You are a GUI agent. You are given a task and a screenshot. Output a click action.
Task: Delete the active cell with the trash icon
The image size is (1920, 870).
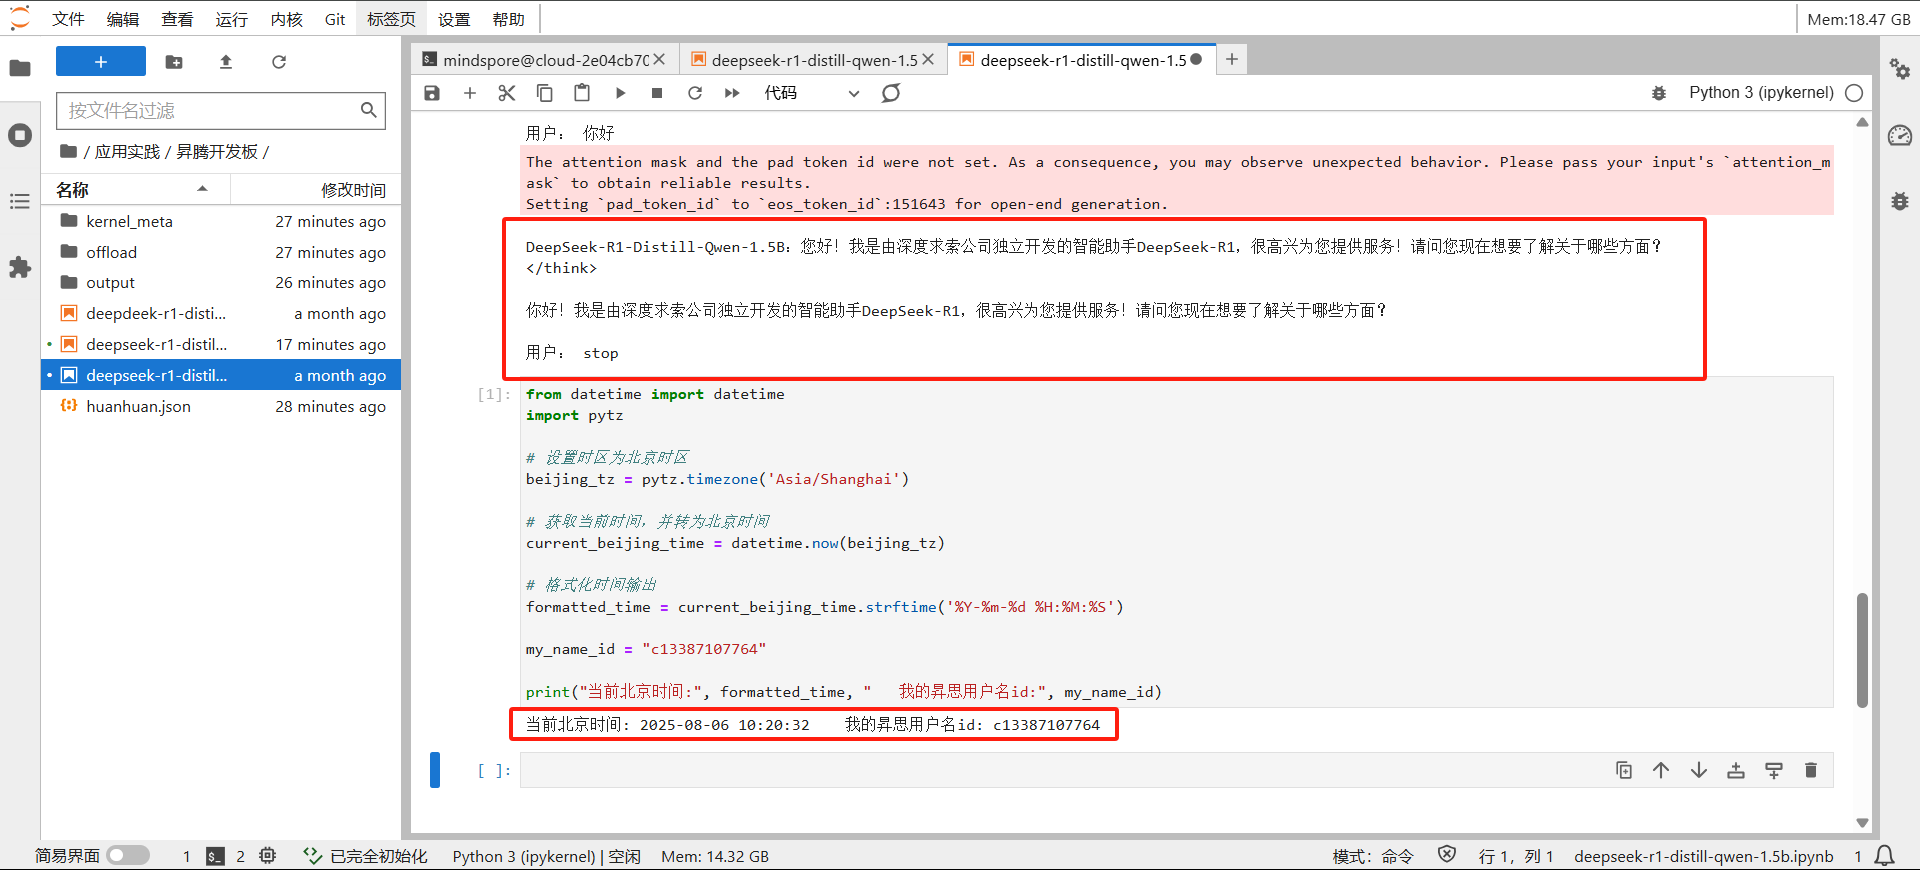(1810, 770)
